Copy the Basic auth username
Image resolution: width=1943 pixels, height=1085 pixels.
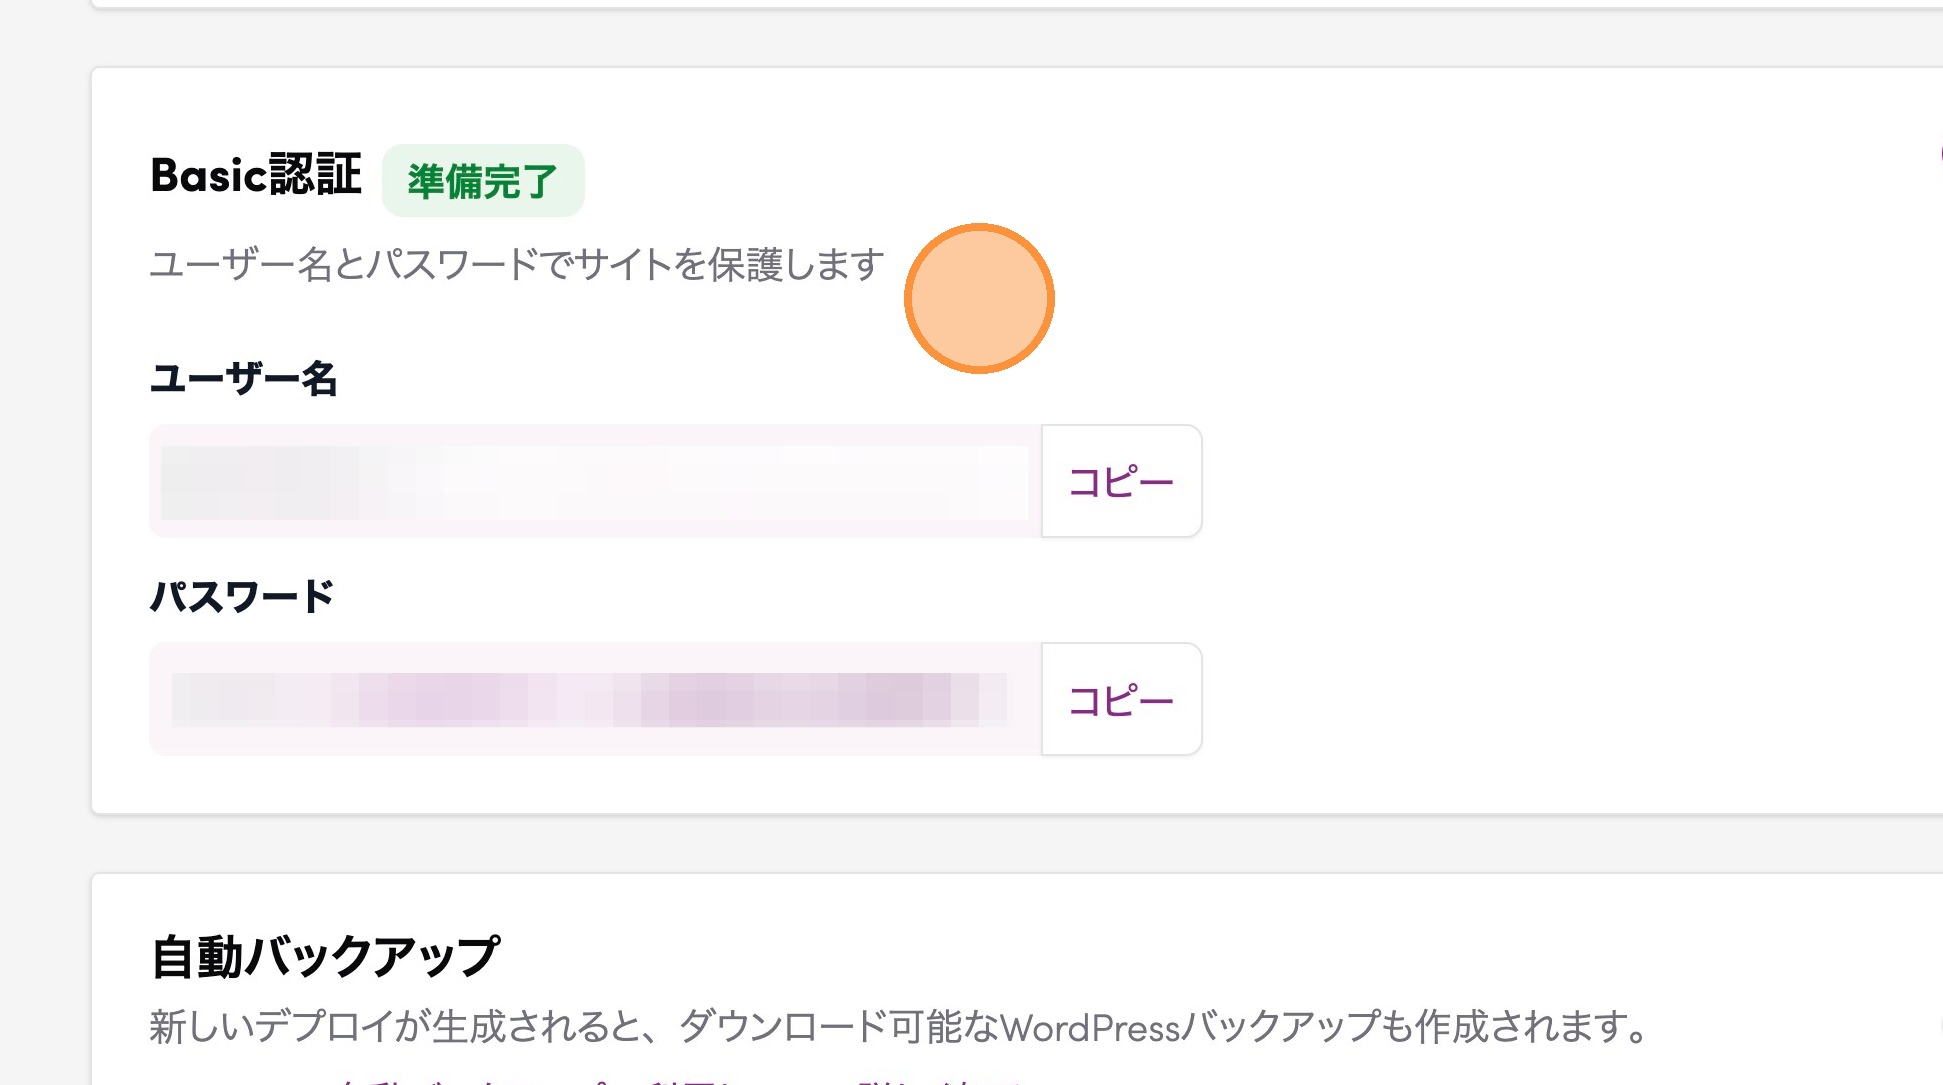(1121, 481)
